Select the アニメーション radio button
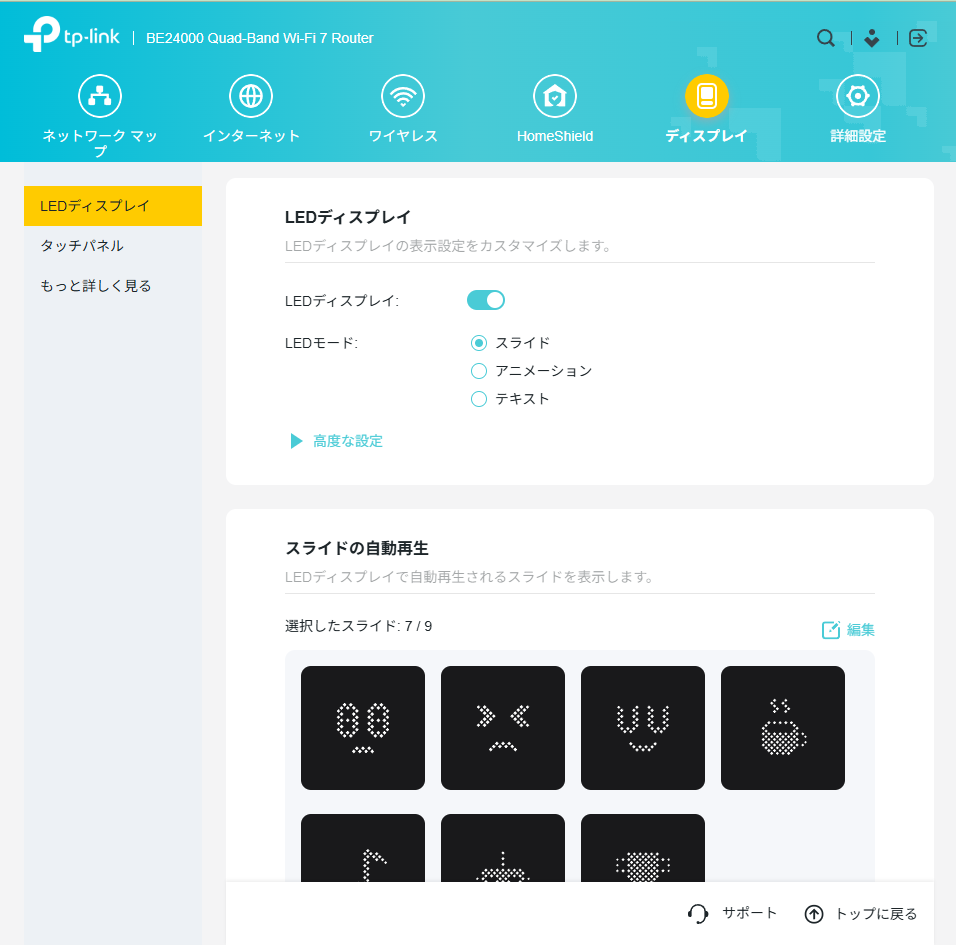 479,371
